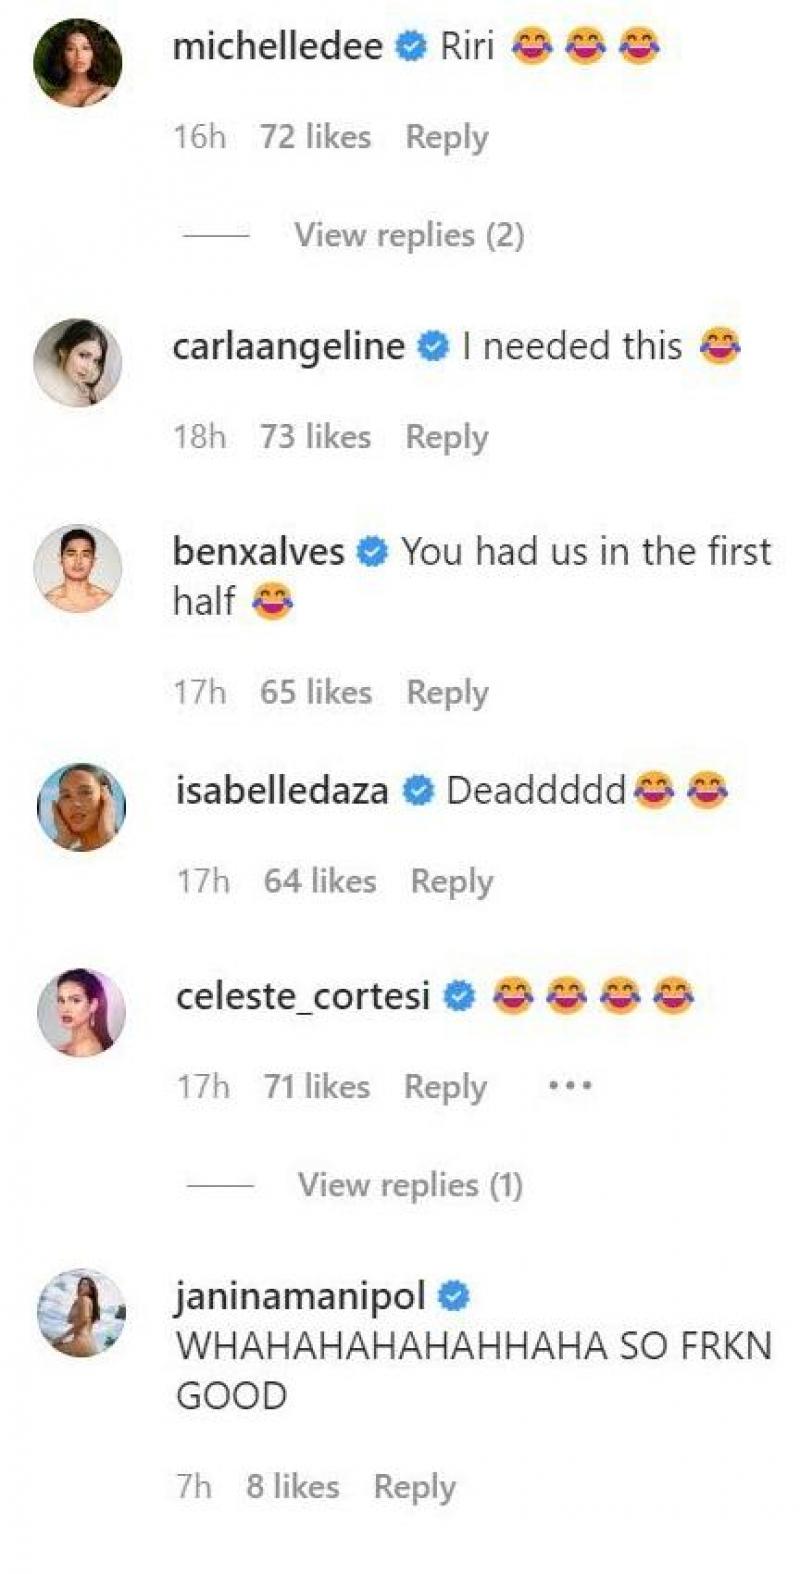
Task: View the 65 likes on benxalves's comment
Action: pos(315,692)
